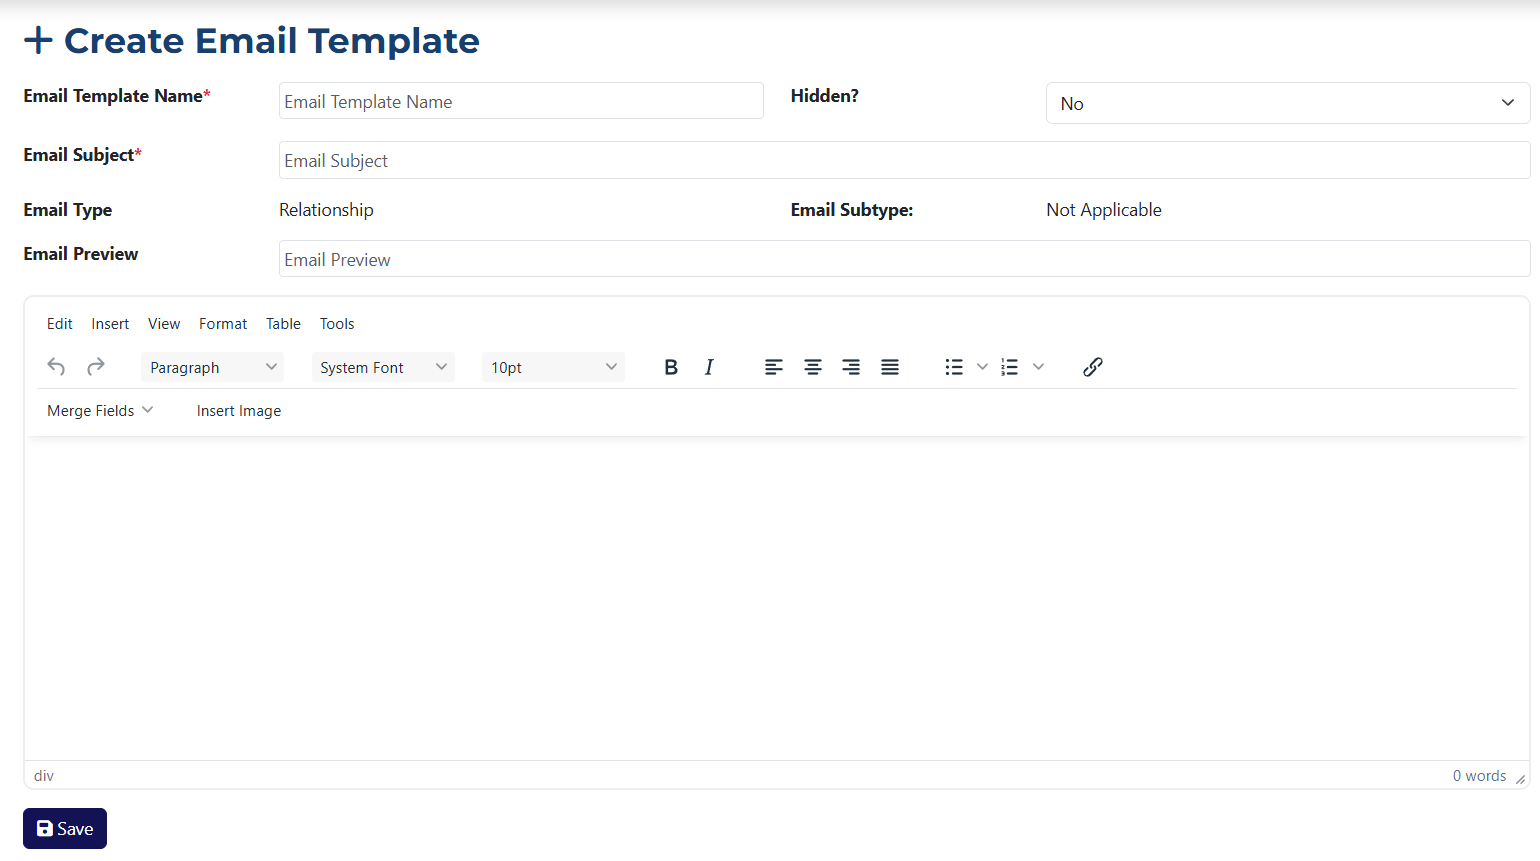The height and width of the screenshot is (861, 1540).
Task: Open the Format menu
Action: 222,323
